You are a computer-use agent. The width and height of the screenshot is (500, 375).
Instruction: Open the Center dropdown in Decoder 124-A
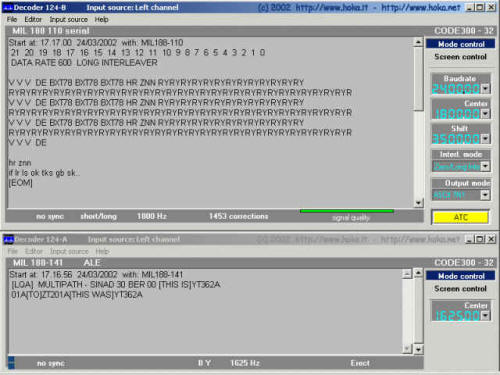pyautogui.click(x=485, y=315)
